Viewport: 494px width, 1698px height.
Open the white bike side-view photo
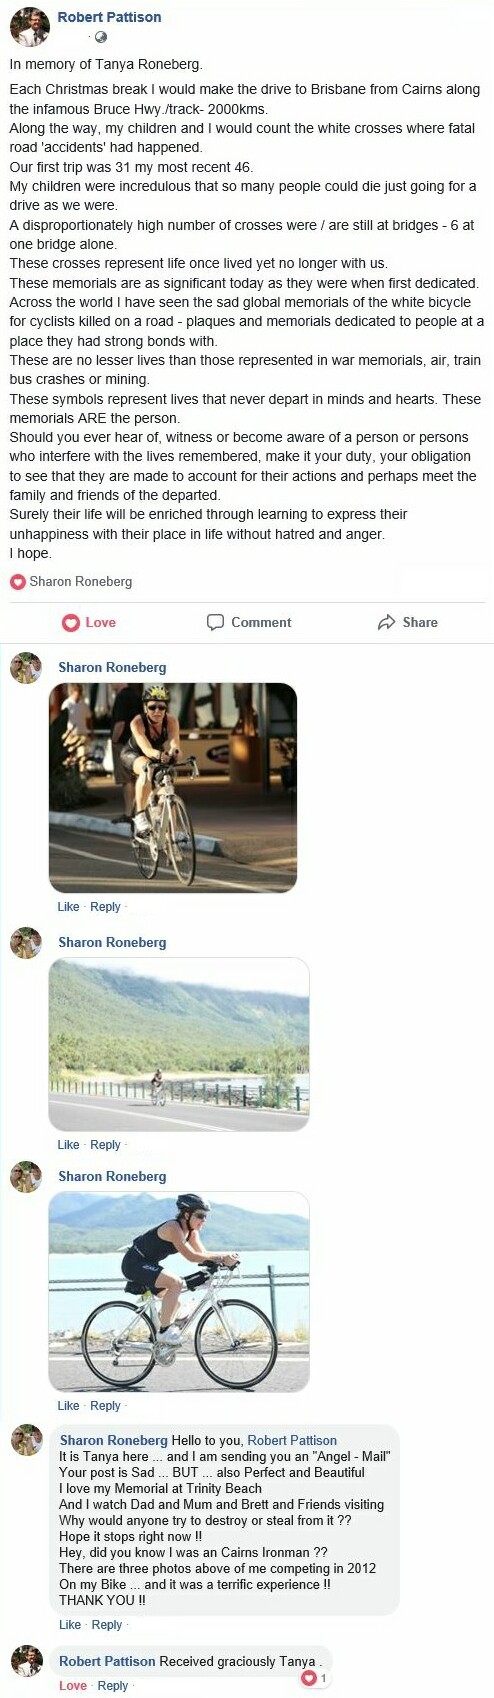[179, 1292]
